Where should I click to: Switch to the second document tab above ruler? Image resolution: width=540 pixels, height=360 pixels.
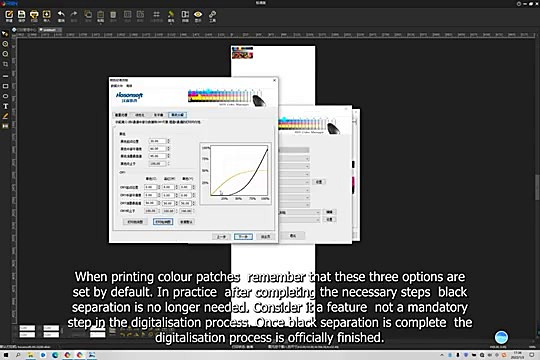[50, 30]
